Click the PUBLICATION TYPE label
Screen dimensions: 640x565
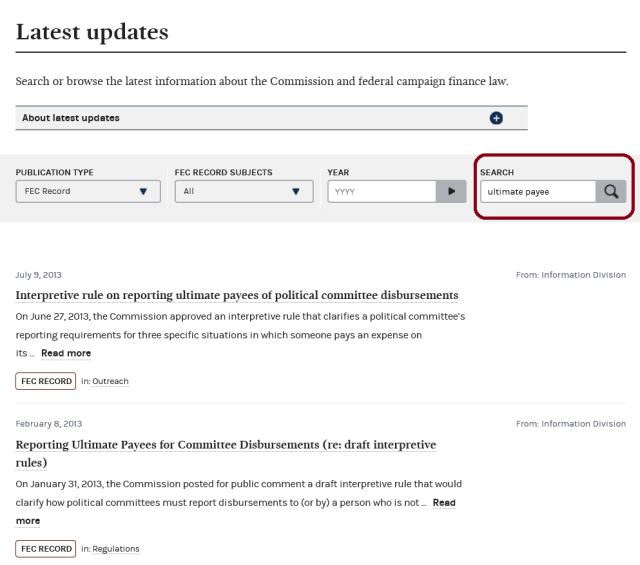[x=55, y=172]
